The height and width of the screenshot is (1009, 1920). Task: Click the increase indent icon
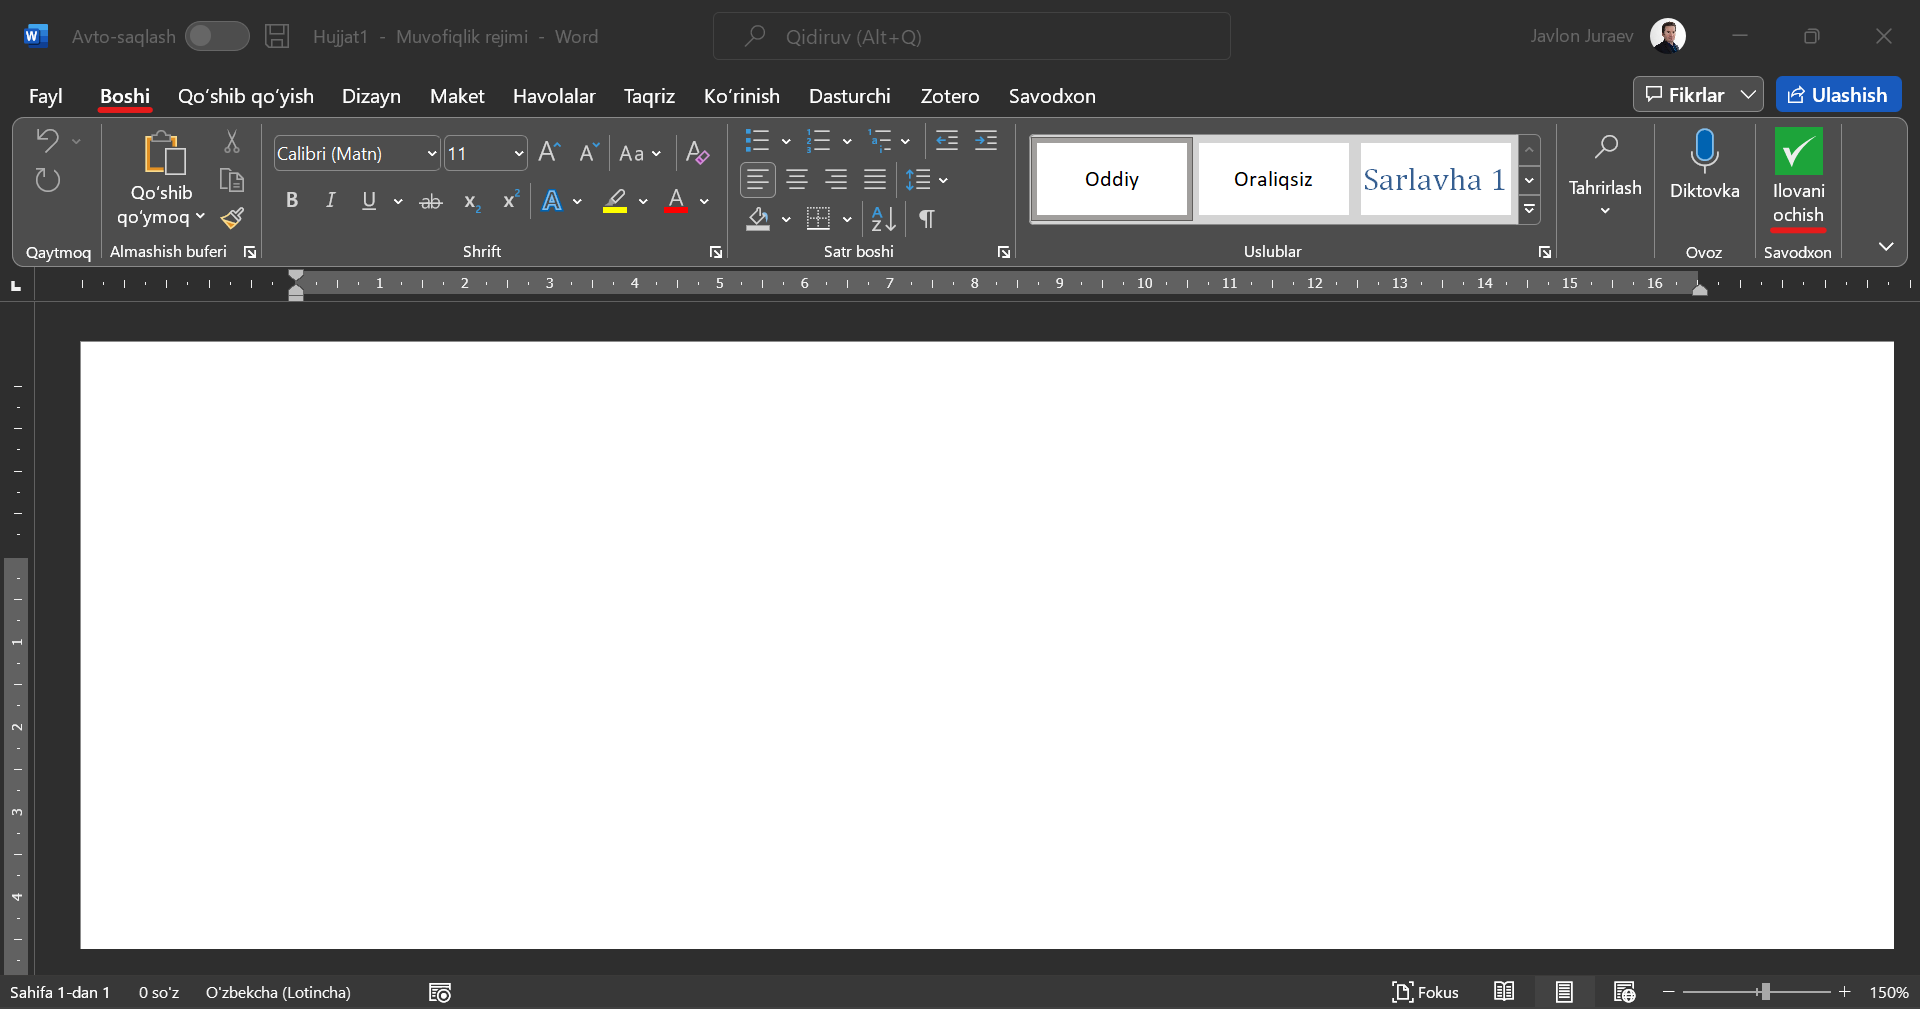(x=986, y=141)
